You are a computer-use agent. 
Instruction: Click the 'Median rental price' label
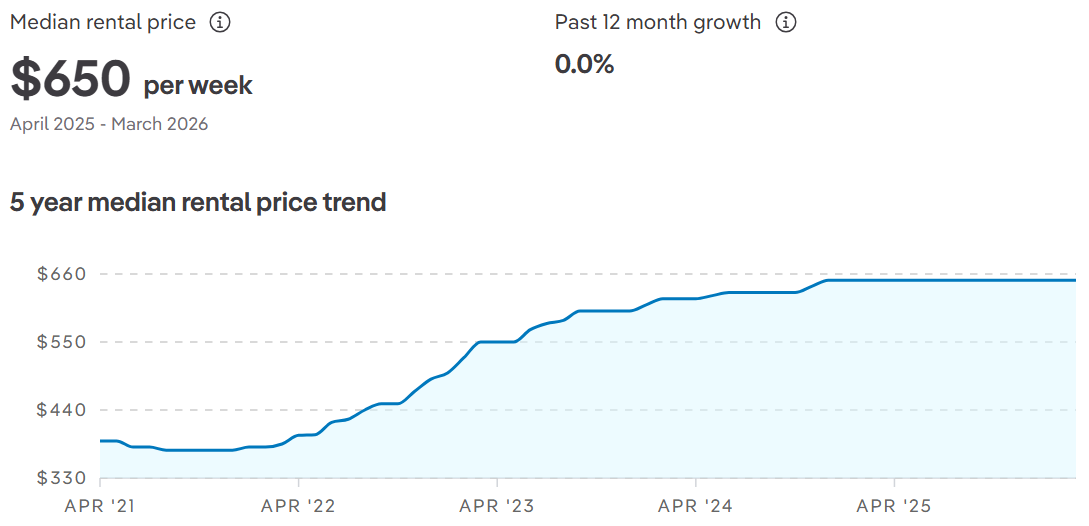point(103,22)
